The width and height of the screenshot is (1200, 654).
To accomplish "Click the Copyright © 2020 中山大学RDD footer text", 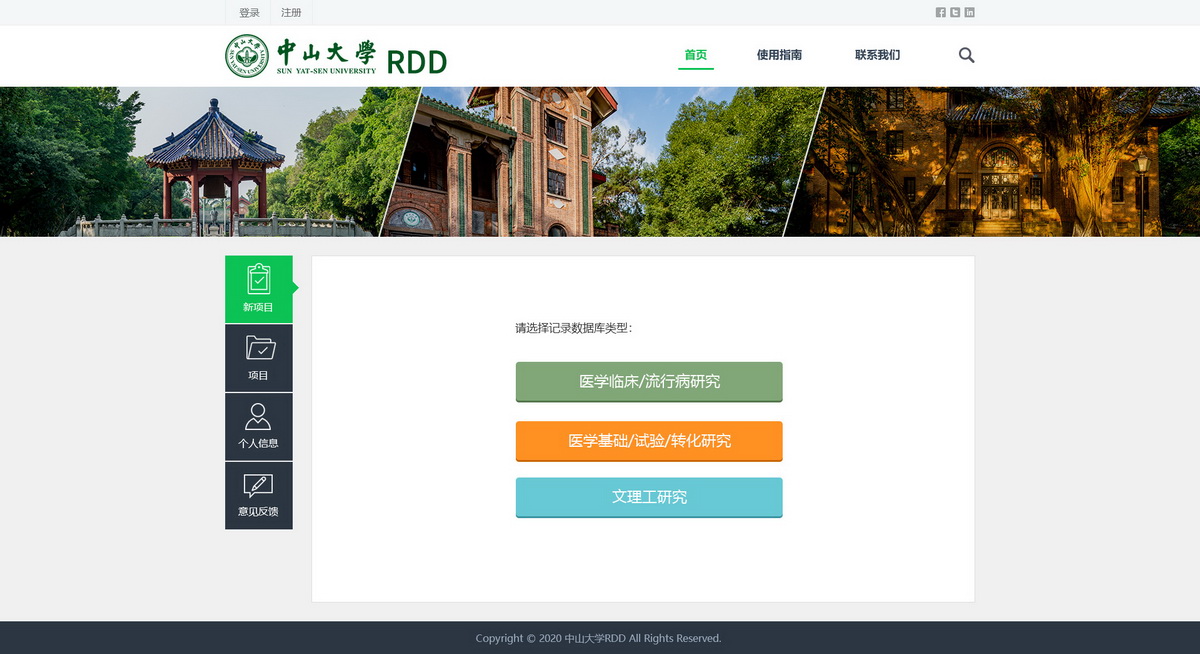I will (598, 638).
